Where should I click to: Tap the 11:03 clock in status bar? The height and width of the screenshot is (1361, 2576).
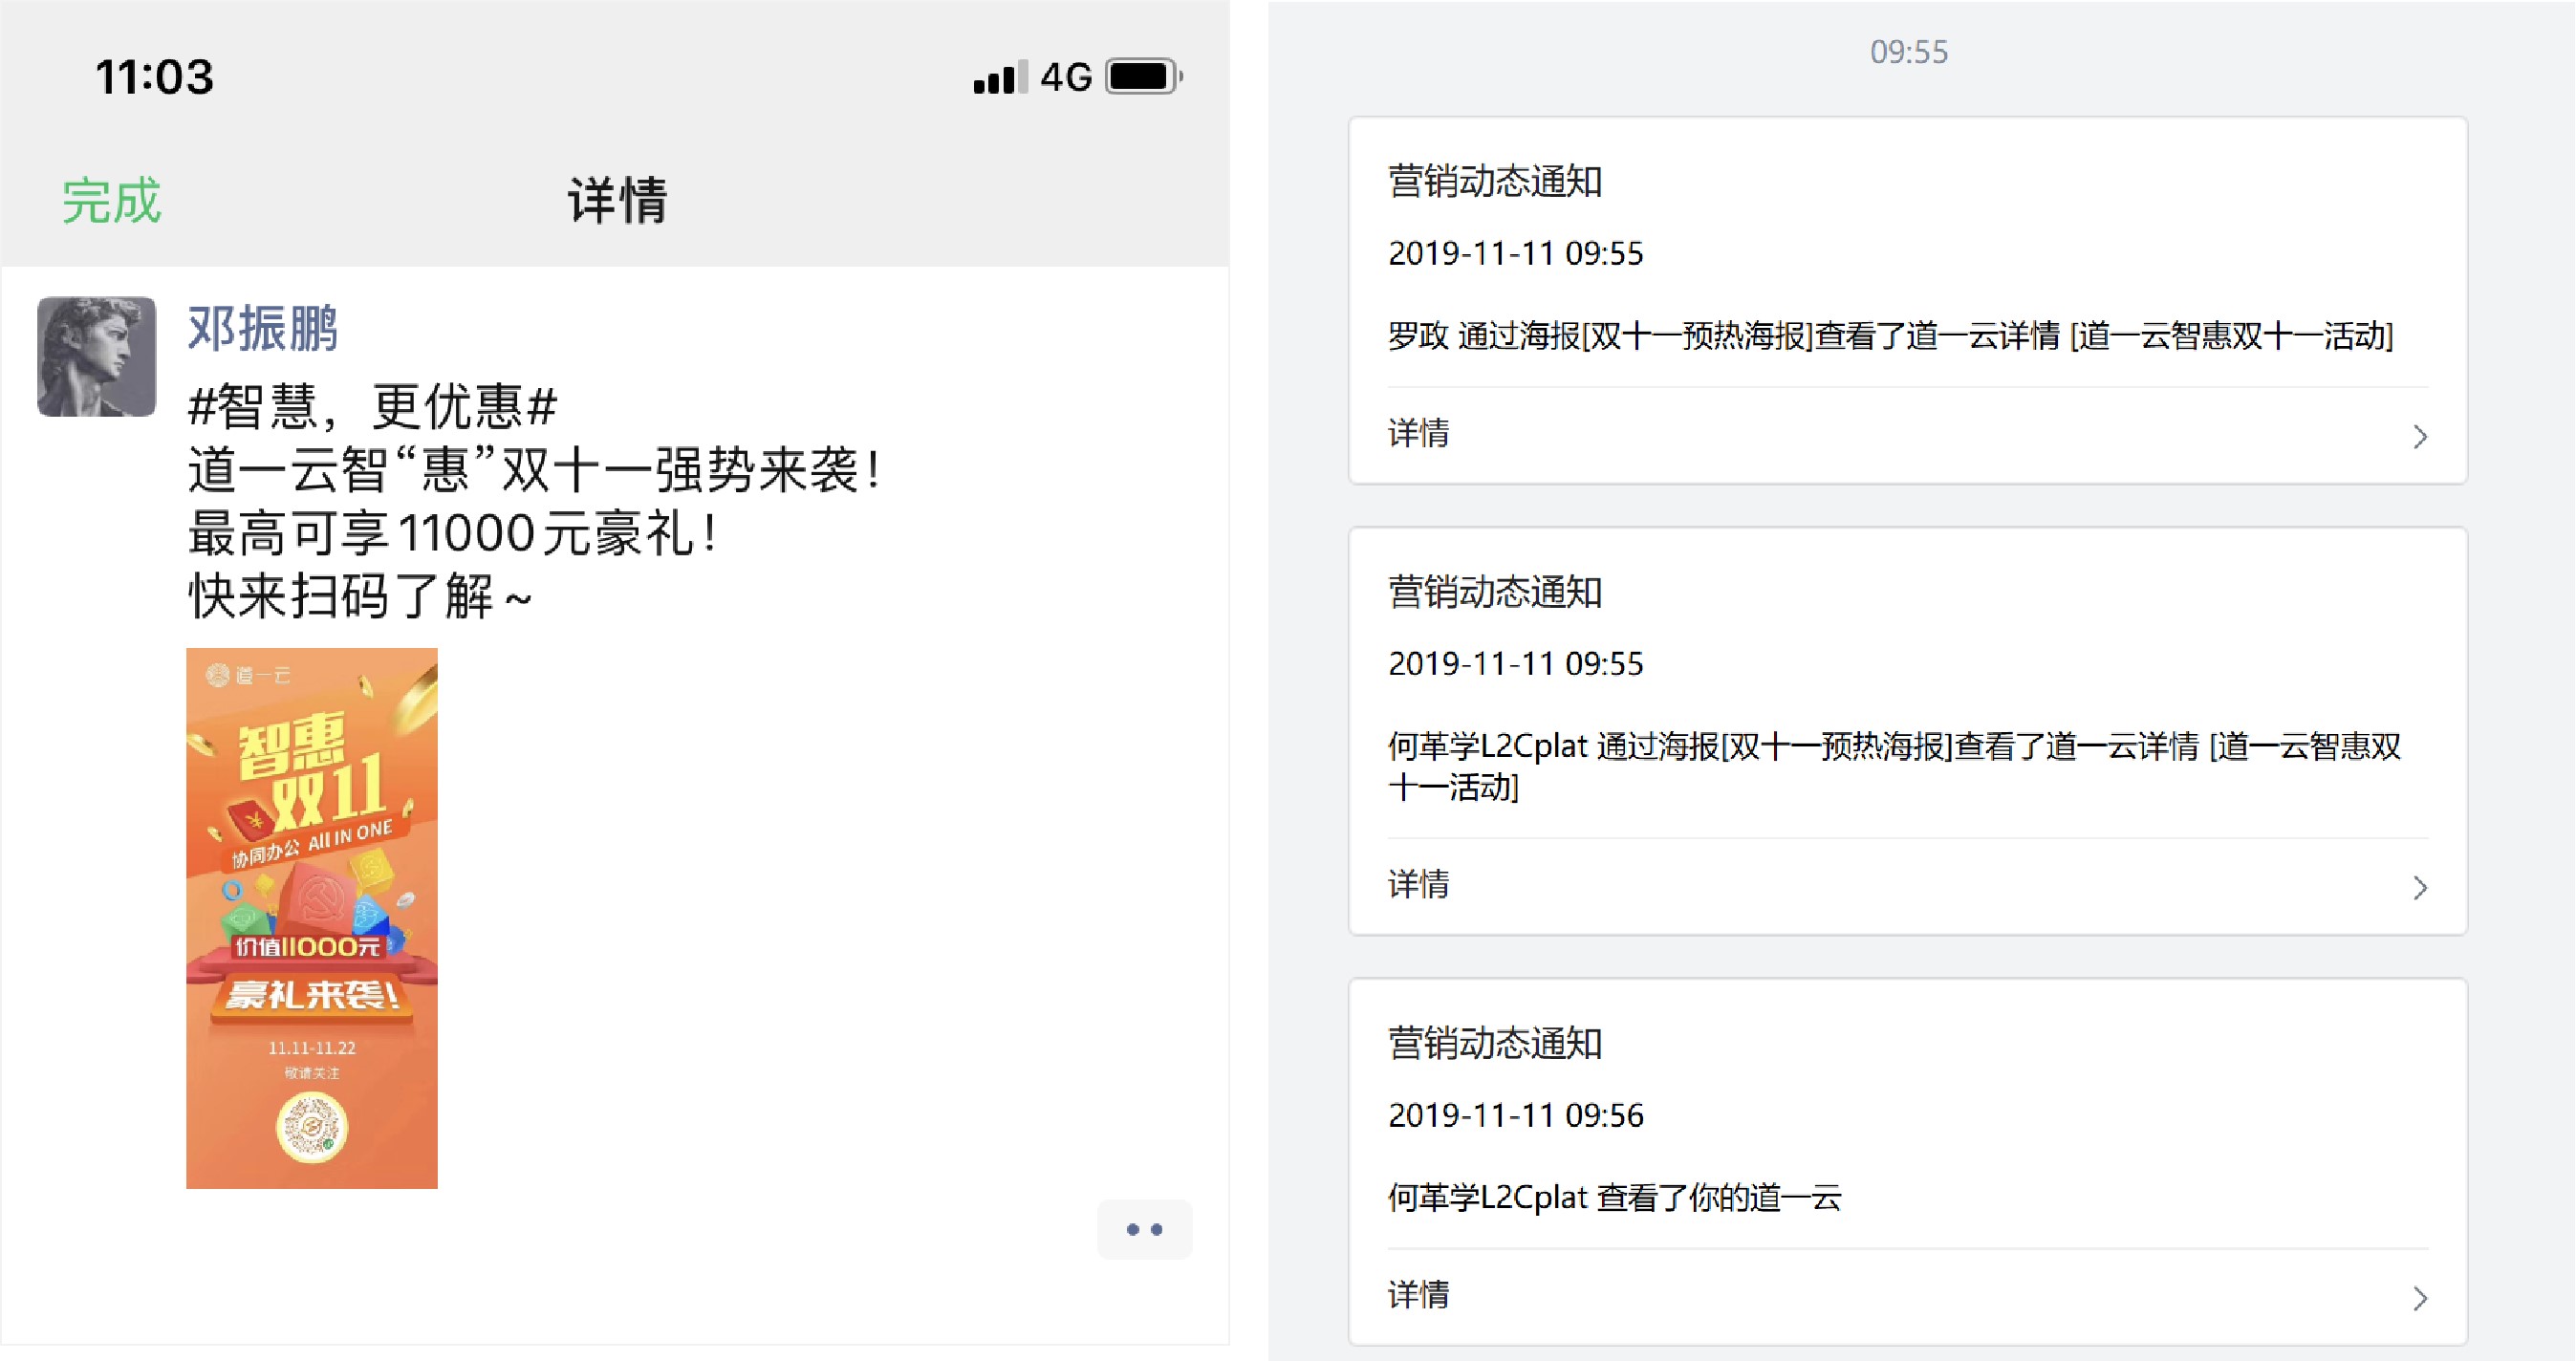click(x=154, y=77)
